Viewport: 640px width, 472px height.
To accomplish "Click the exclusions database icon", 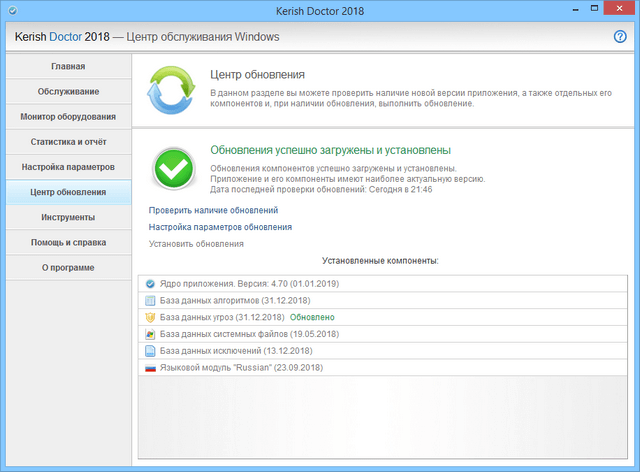I will coord(150,351).
